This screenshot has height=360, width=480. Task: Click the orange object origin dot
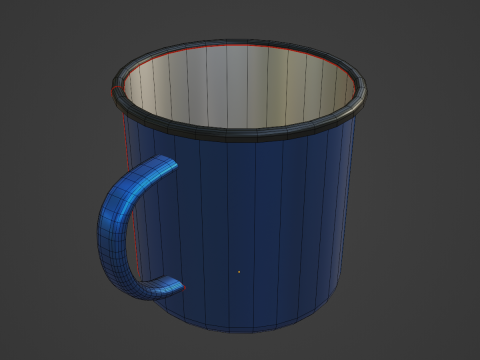tap(239, 272)
